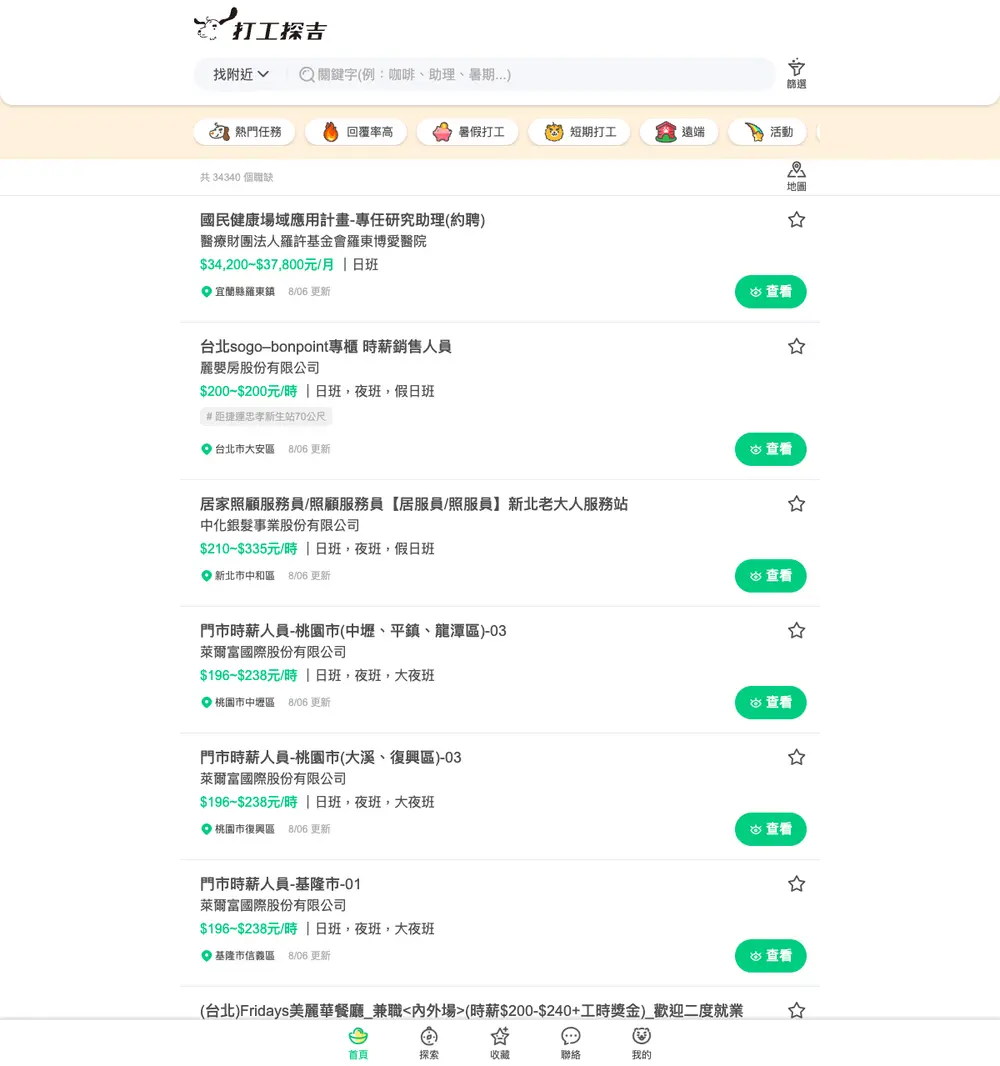This screenshot has height=1066, width=1000.
Task: Click the 共 34340 個職缺 count text
Action: pos(237,177)
